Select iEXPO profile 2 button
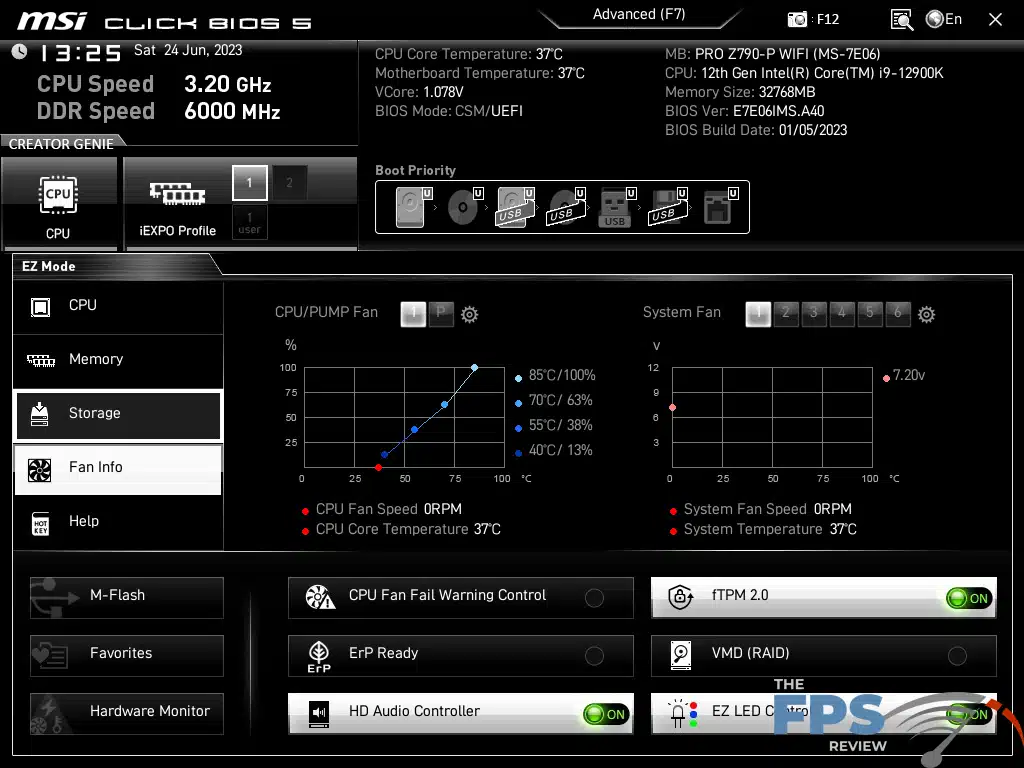1024x768 pixels. pyautogui.click(x=289, y=183)
